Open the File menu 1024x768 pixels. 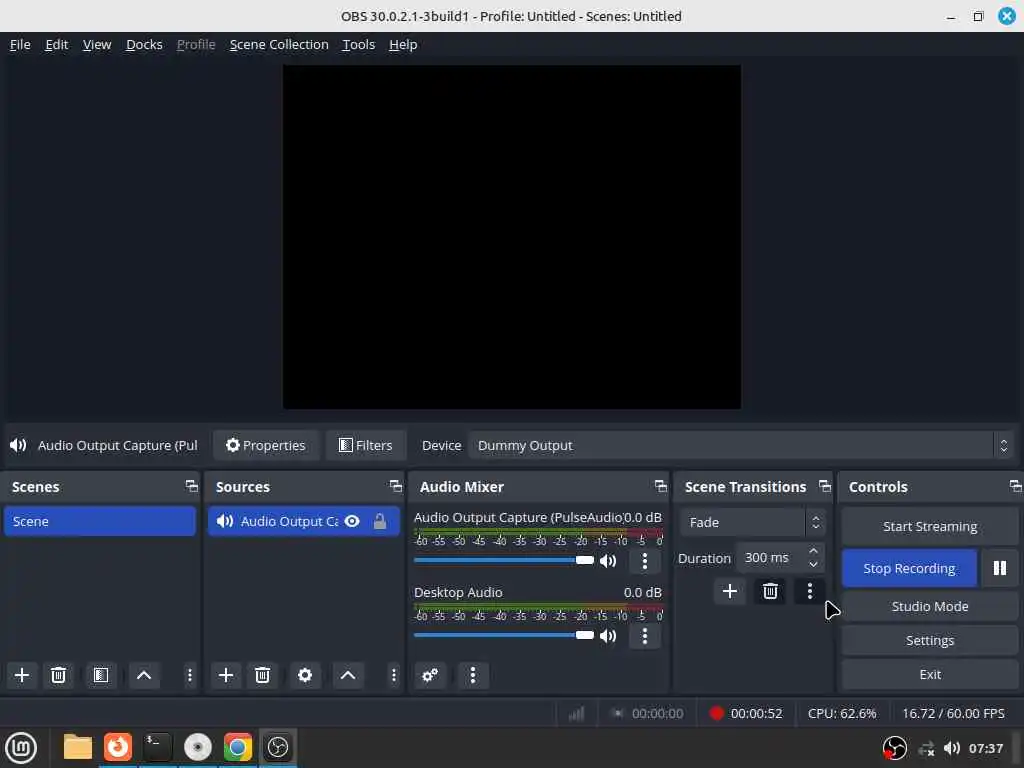[20, 44]
